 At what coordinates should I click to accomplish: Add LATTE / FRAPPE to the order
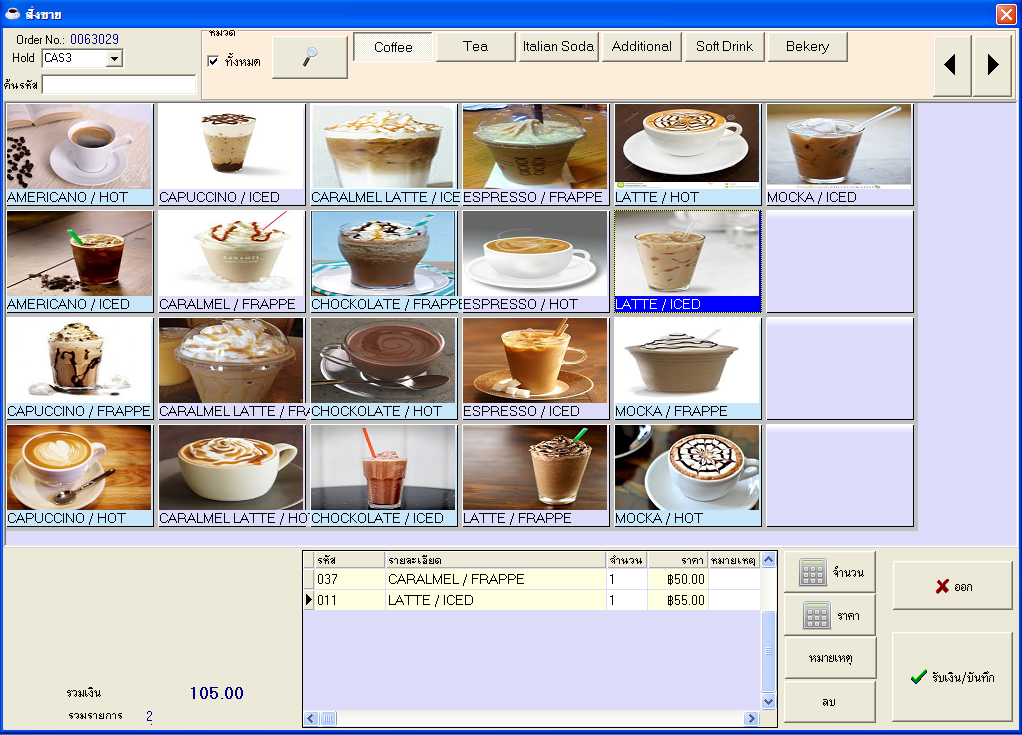click(x=536, y=475)
